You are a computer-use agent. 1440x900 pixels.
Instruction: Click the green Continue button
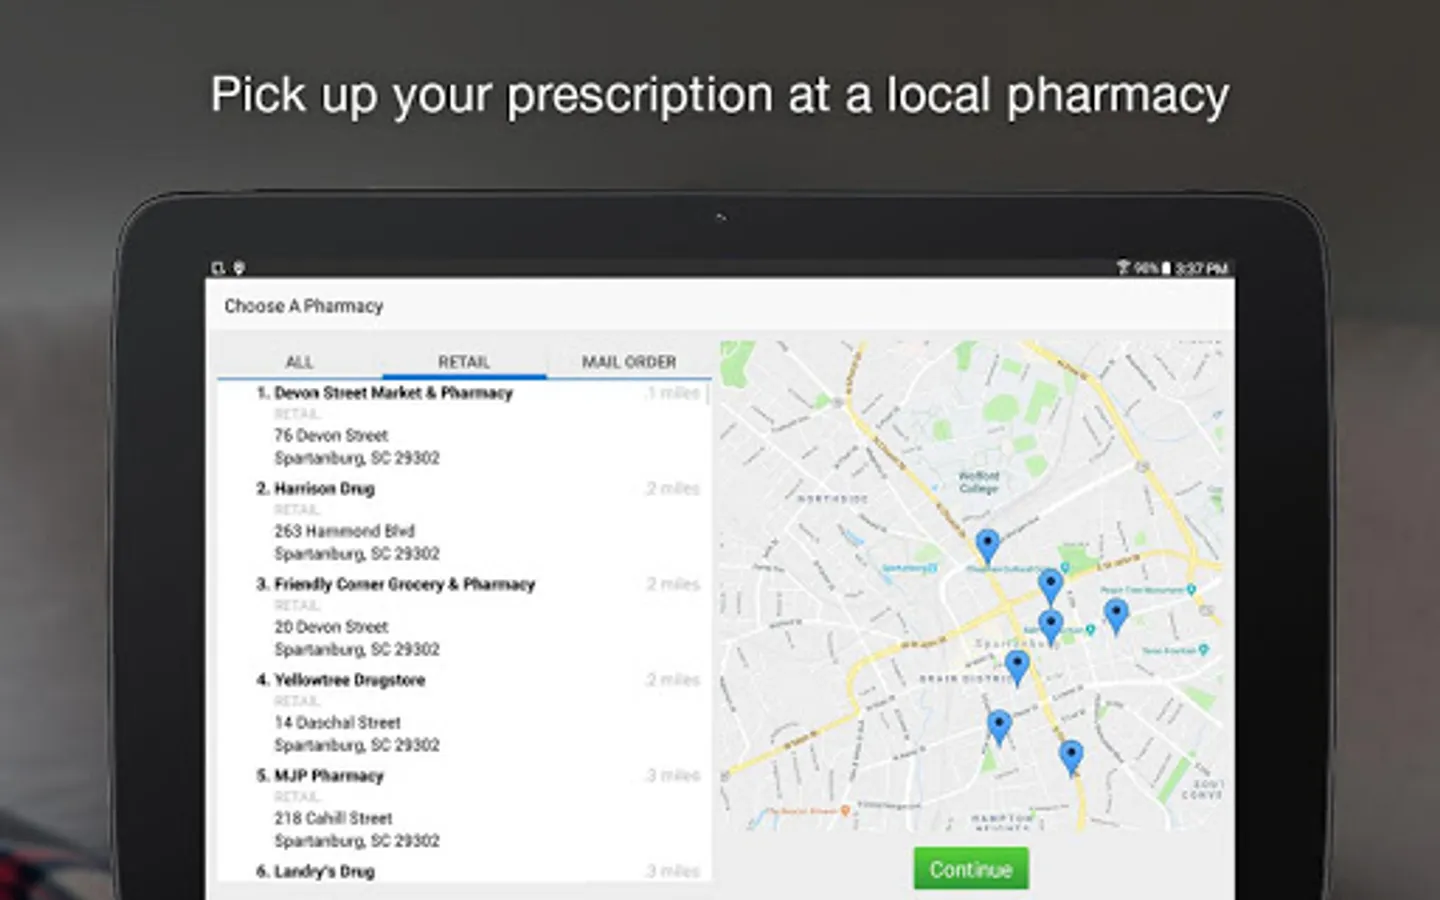tap(971, 869)
